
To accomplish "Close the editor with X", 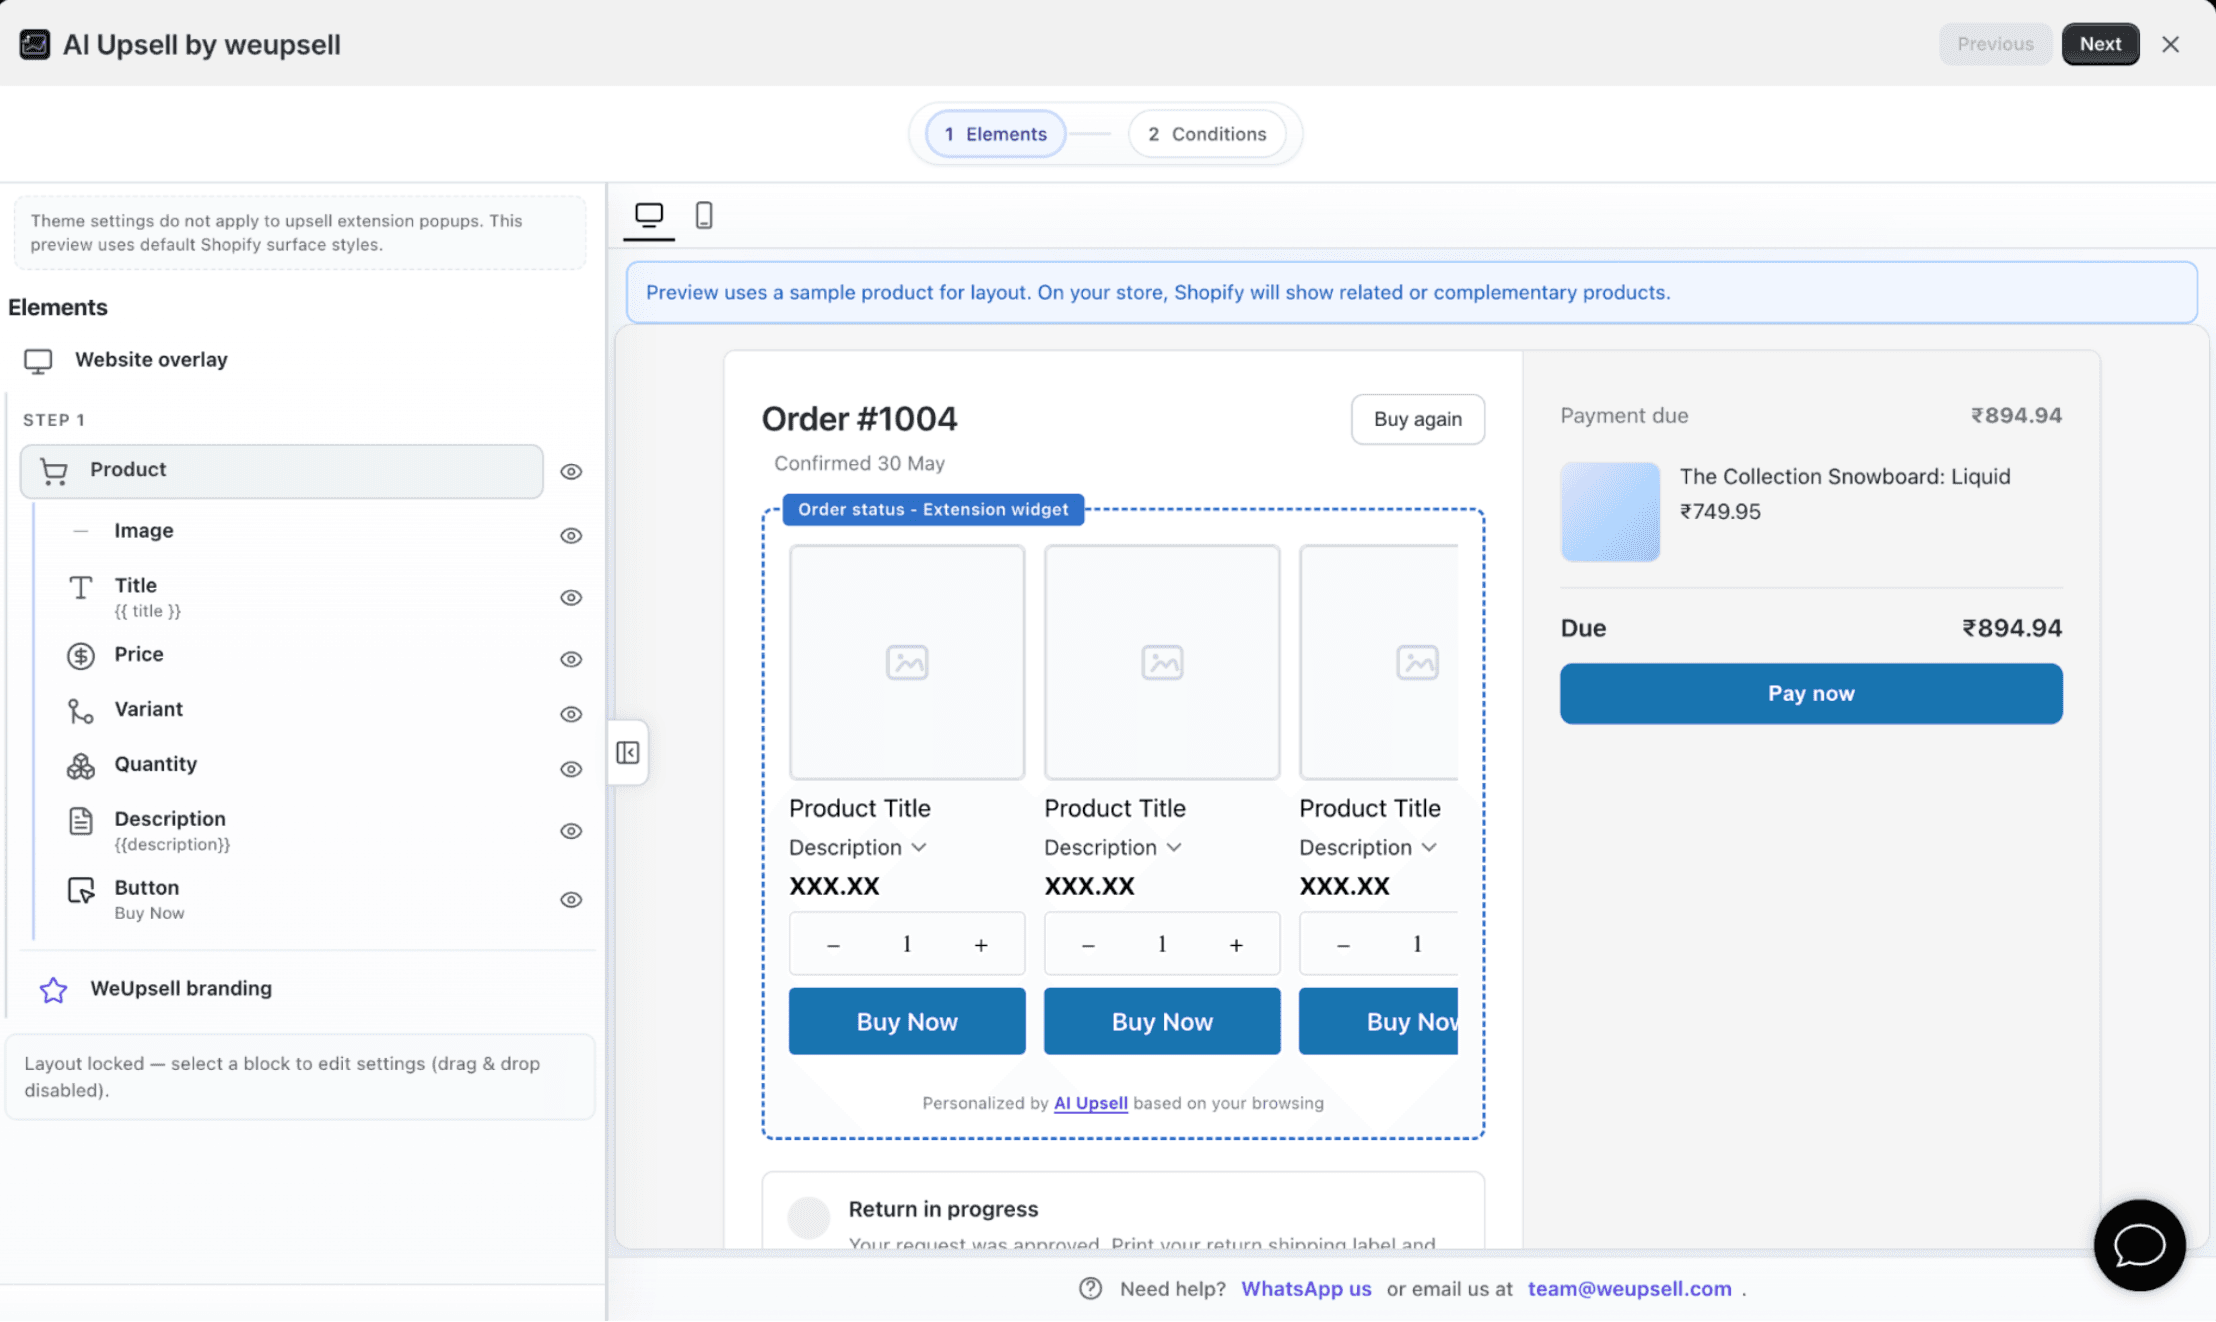I will pos(2170,44).
